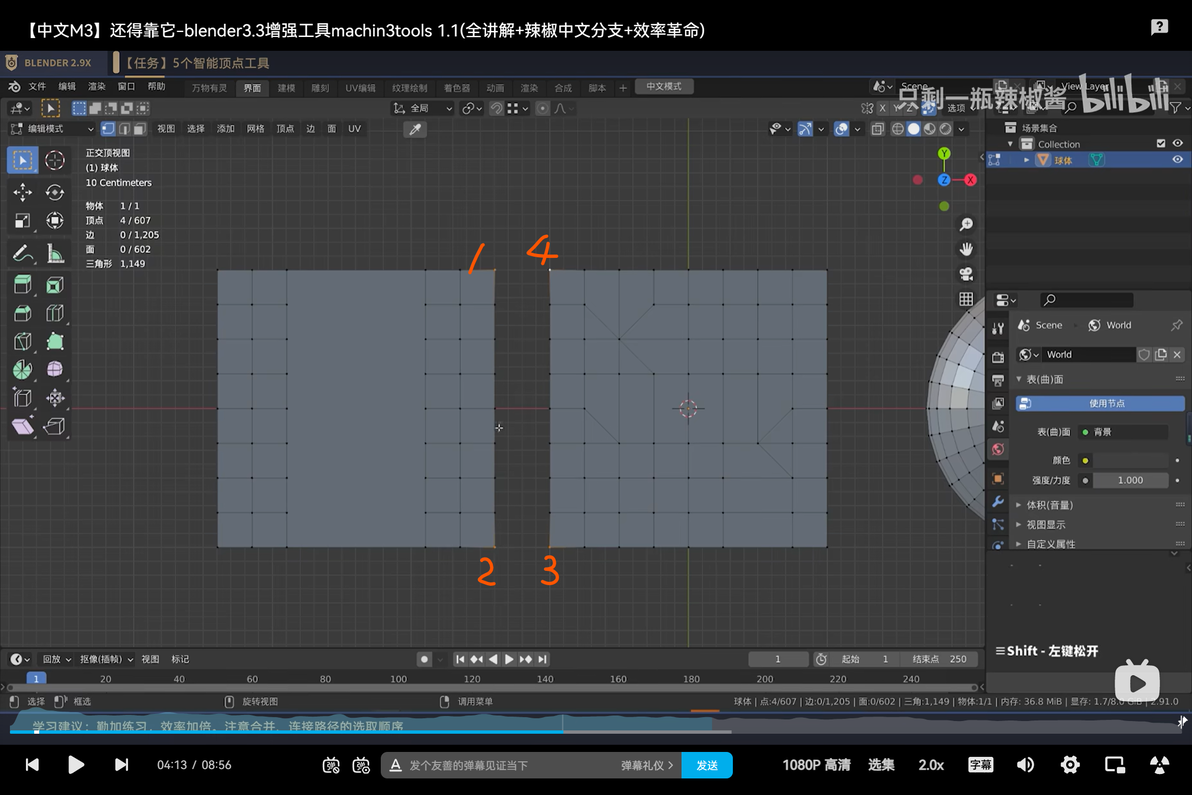
Task: Switch to solid viewport shading
Action: (914, 129)
